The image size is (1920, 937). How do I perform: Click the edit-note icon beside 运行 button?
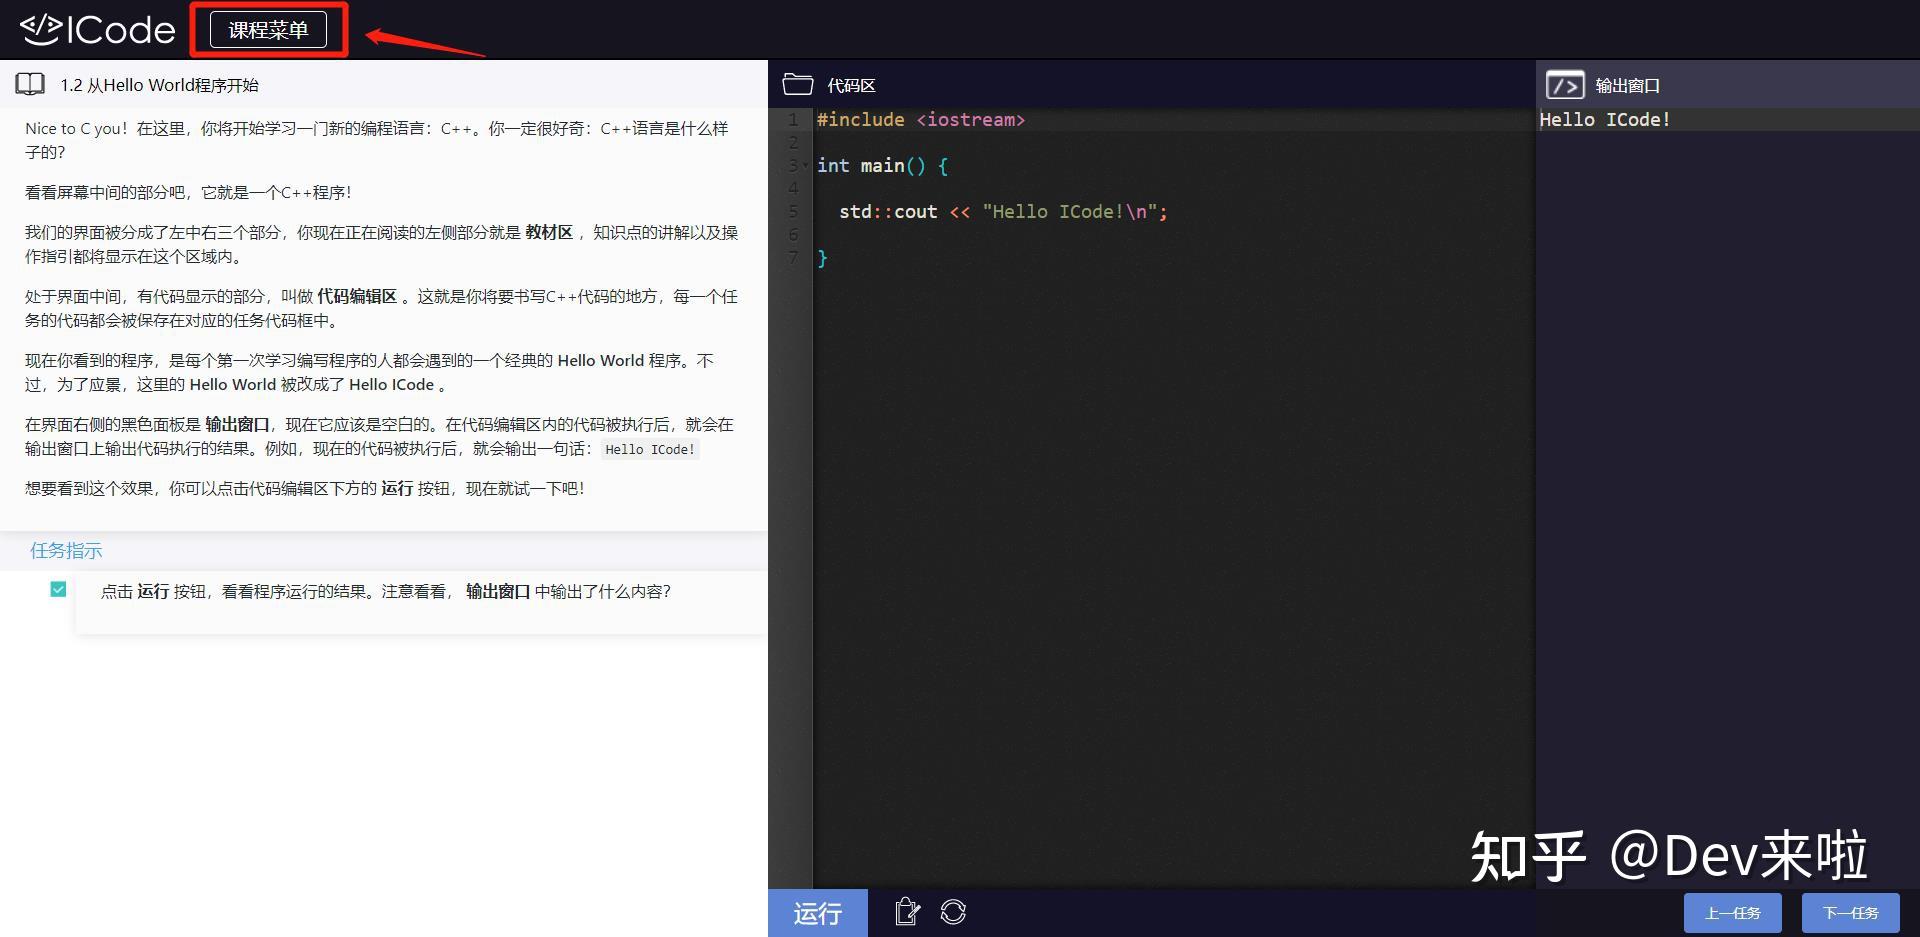906,912
